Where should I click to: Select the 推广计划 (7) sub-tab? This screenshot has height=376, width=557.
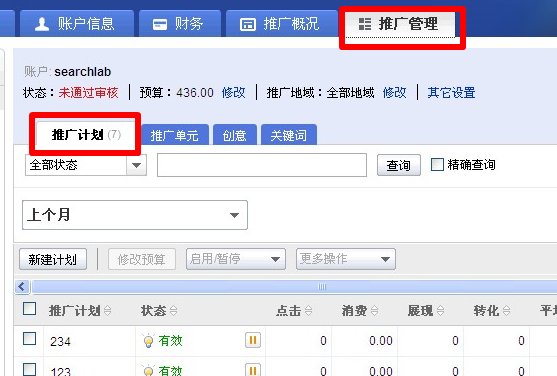tap(86, 134)
